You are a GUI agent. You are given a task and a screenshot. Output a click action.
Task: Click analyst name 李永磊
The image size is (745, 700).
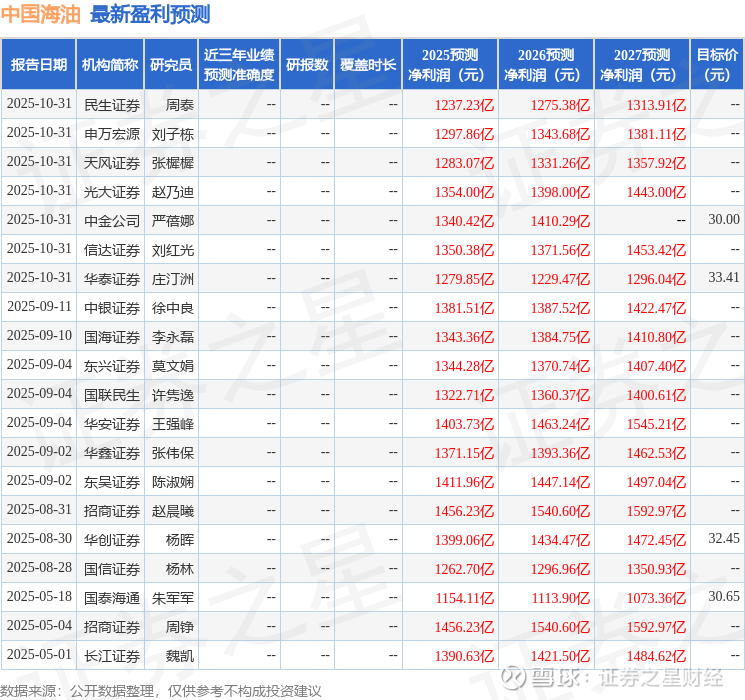click(173, 337)
